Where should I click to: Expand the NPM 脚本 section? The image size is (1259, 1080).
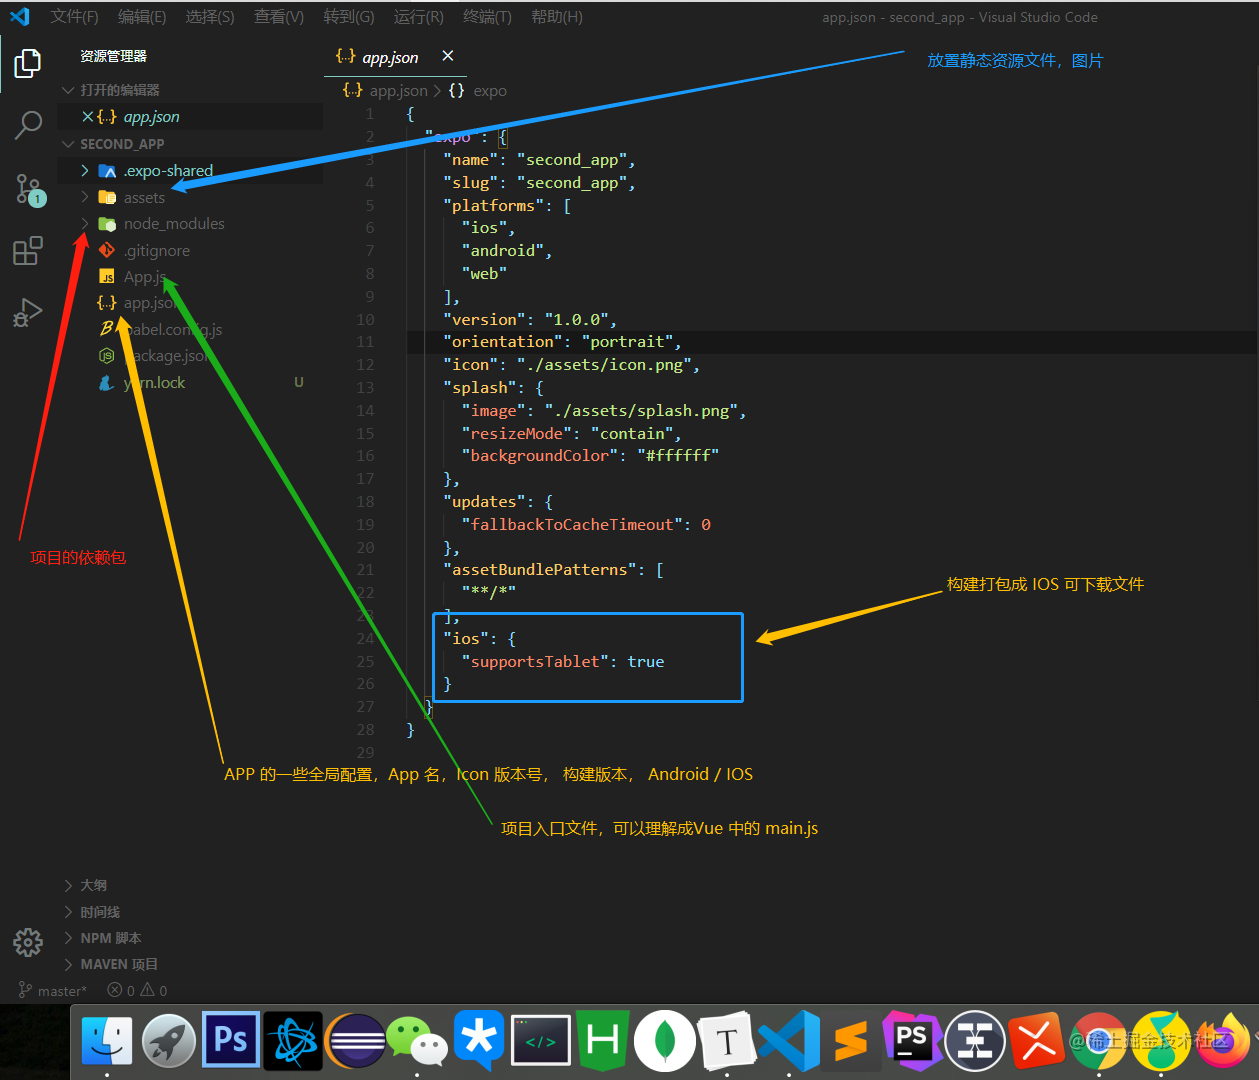pos(111,938)
